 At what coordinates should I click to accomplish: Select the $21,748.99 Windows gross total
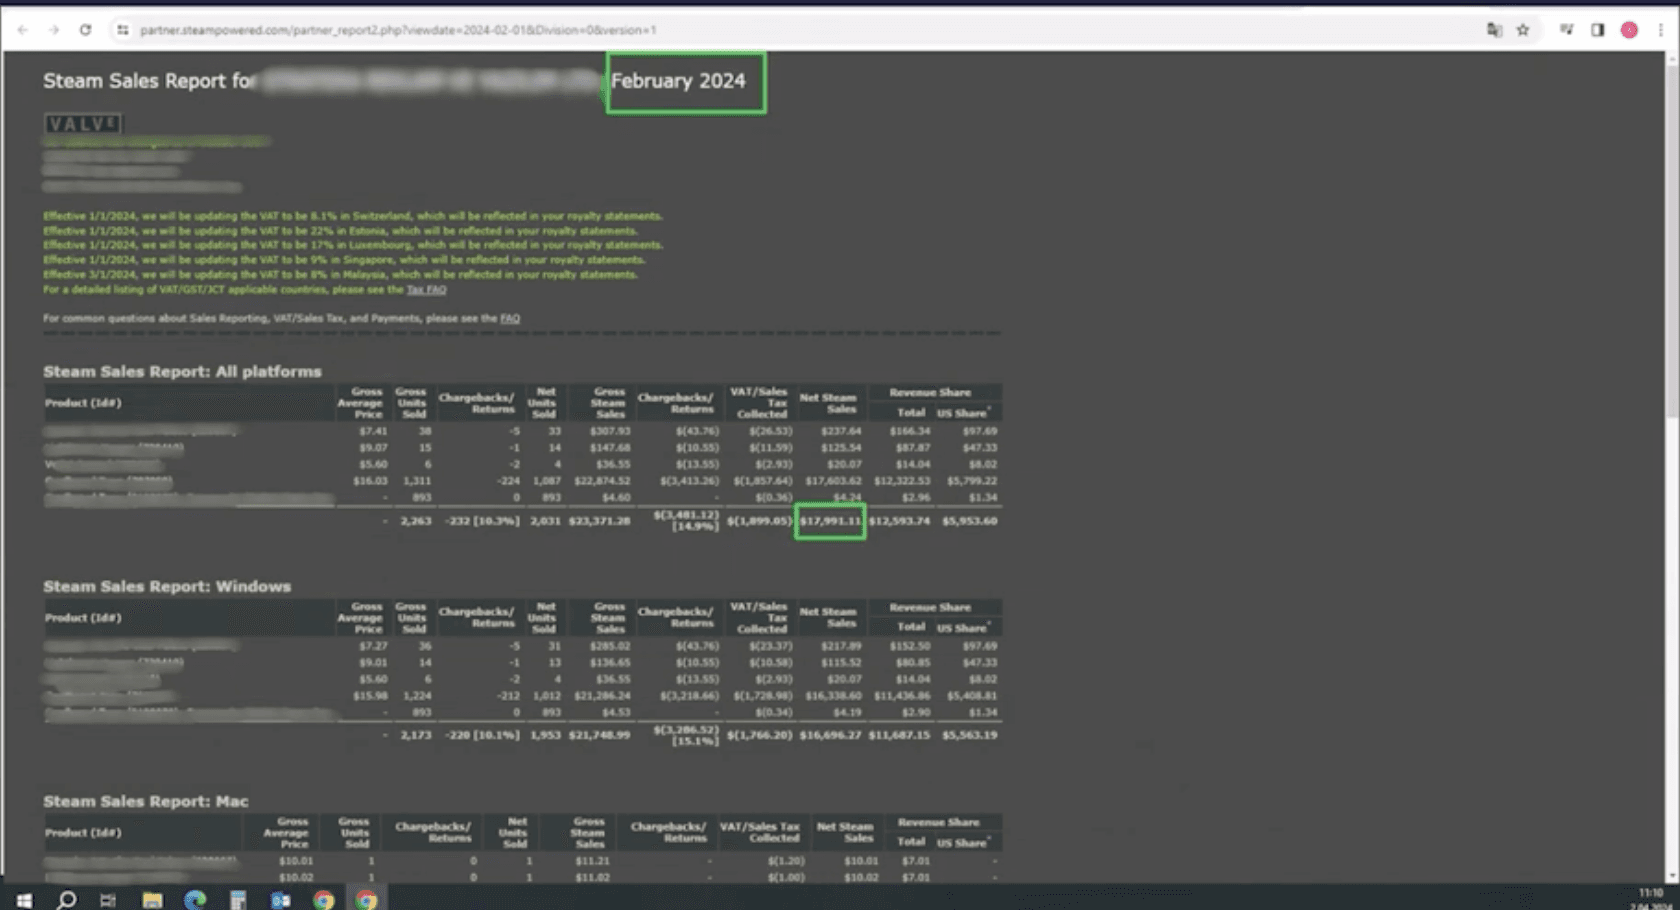pos(600,735)
